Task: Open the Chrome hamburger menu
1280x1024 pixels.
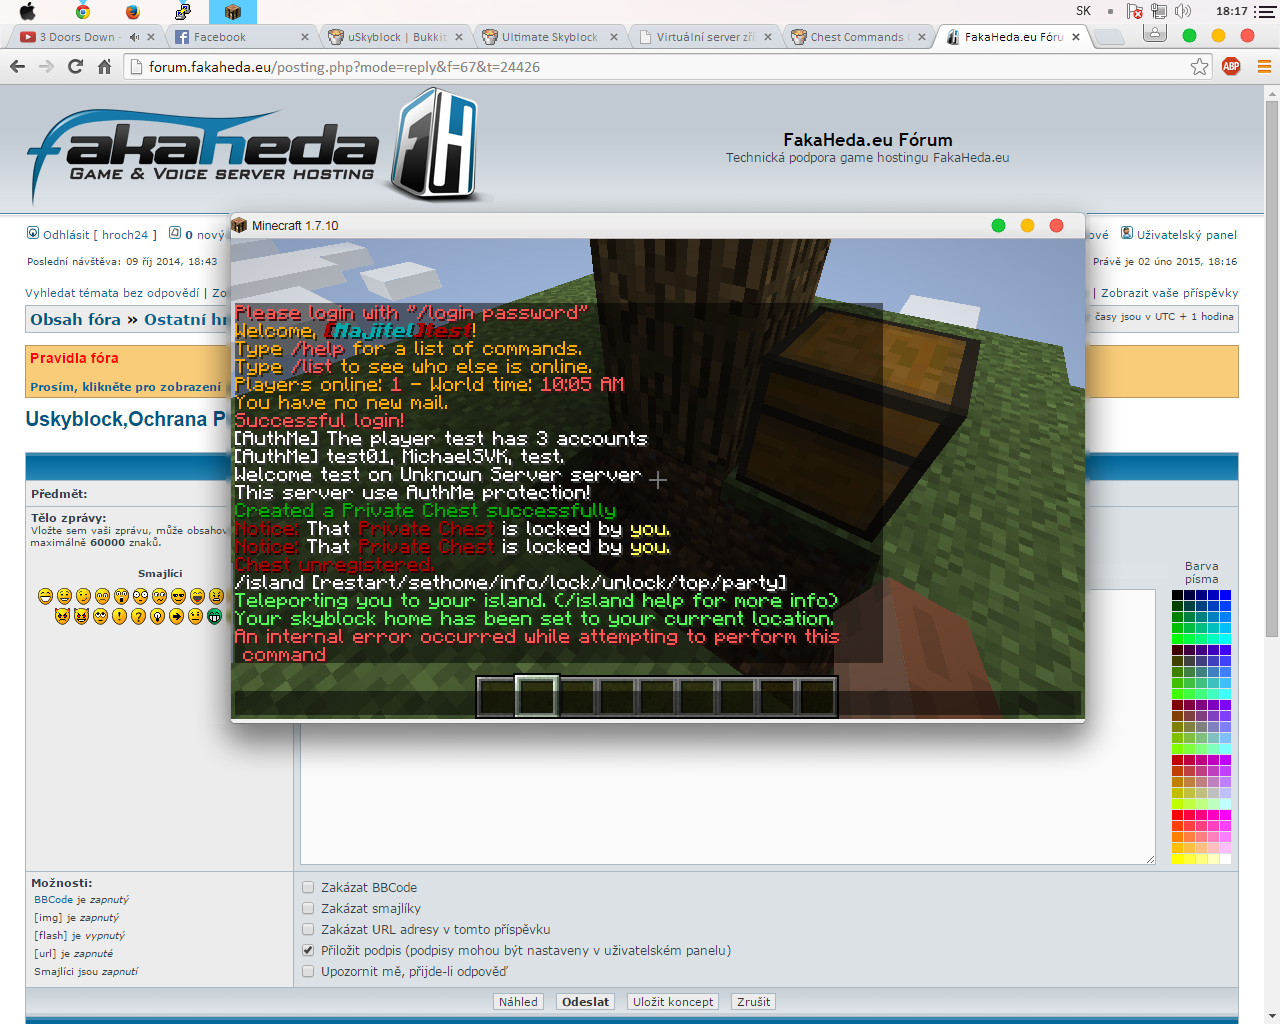Action: click(1264, 67)
